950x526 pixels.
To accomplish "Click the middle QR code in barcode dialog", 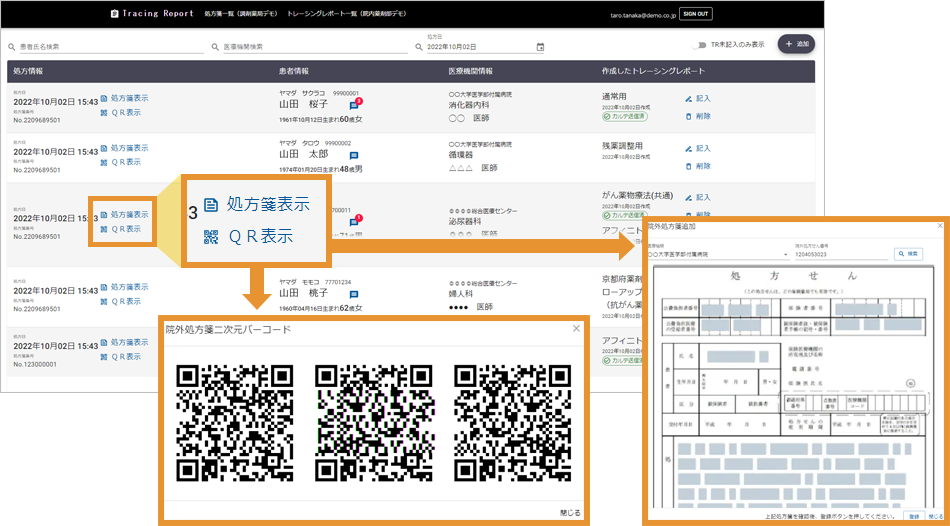I will click(374, 424).
